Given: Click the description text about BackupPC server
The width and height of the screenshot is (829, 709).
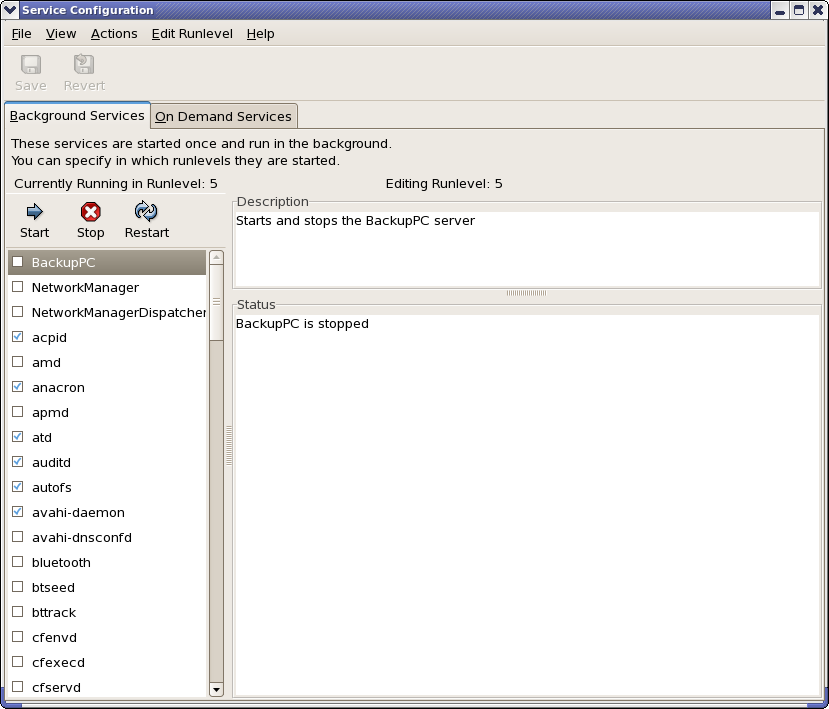Looking at the screenshot, I should point(355,221).
